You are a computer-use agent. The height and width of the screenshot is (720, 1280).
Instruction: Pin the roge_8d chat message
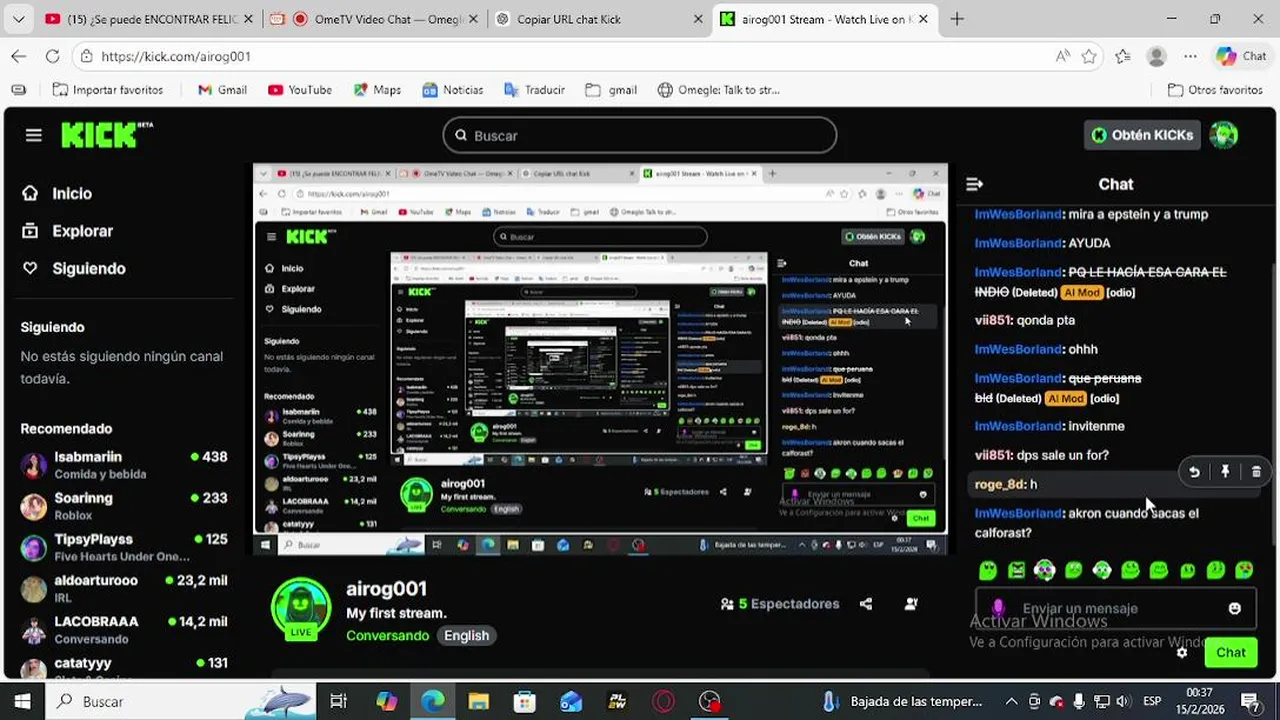(x=1225, y=472)
